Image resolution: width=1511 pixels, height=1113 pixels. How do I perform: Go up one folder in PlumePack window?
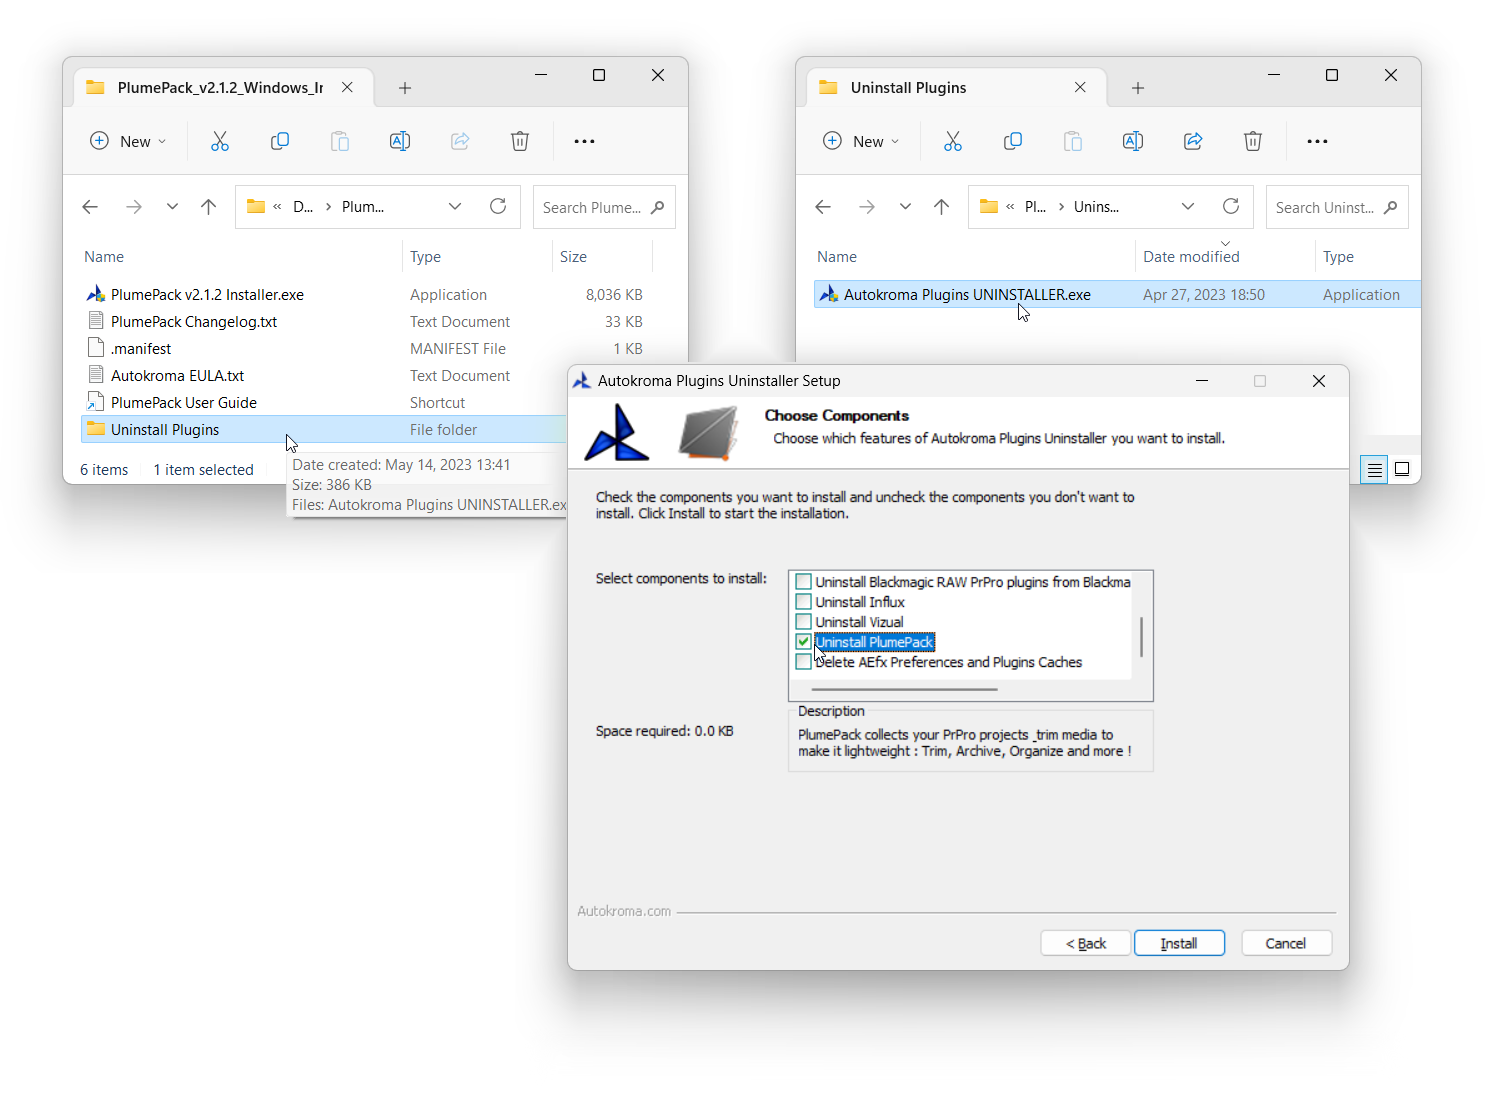coord(208,207)
